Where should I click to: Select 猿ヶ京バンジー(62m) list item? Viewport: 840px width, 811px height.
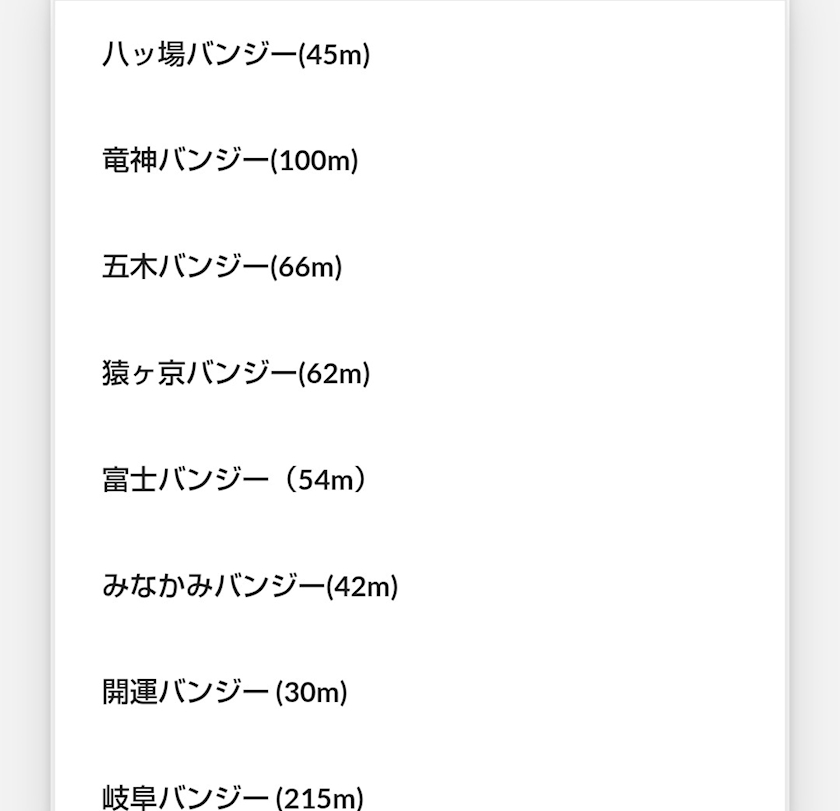point(236,373)
